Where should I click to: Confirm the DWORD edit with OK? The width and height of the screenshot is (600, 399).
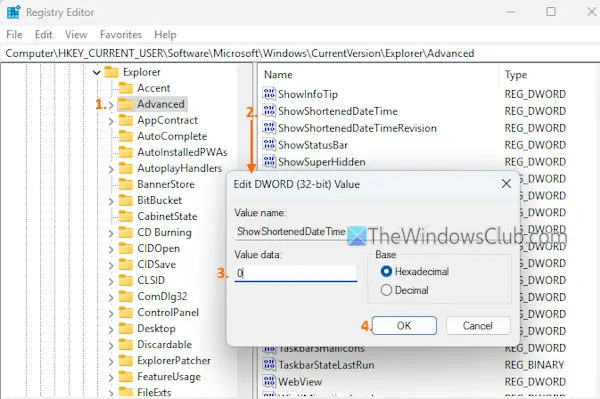point(404,326)
